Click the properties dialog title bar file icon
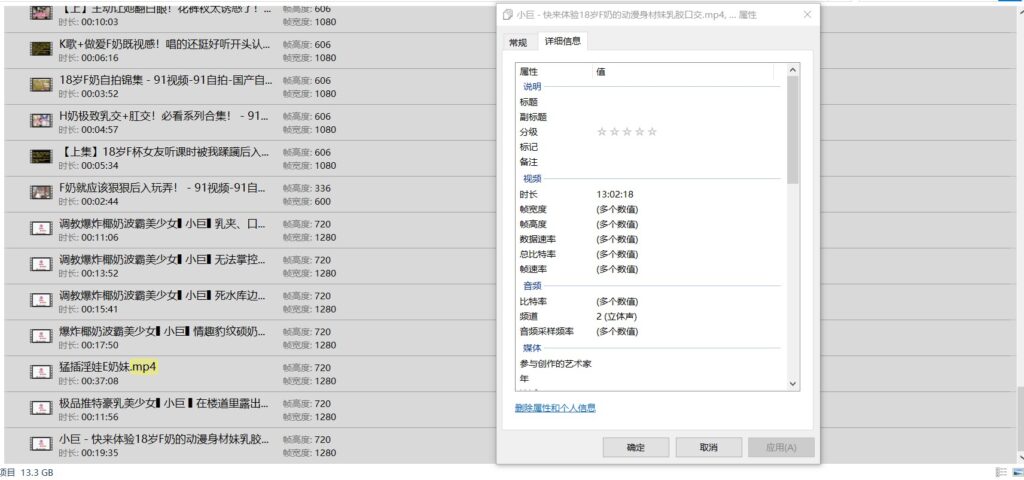This screenshot has height=480, width=1024. click(x=509, y=14)
